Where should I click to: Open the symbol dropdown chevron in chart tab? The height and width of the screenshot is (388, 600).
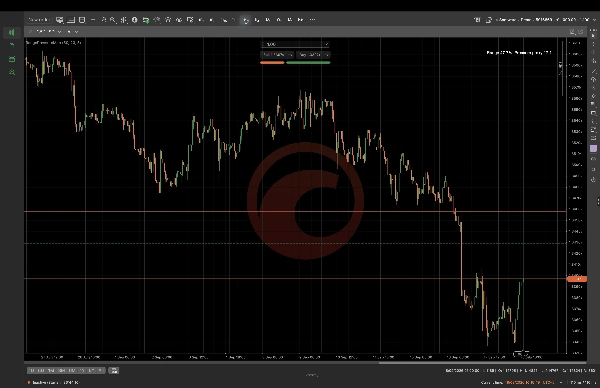[x=59, y=31]
